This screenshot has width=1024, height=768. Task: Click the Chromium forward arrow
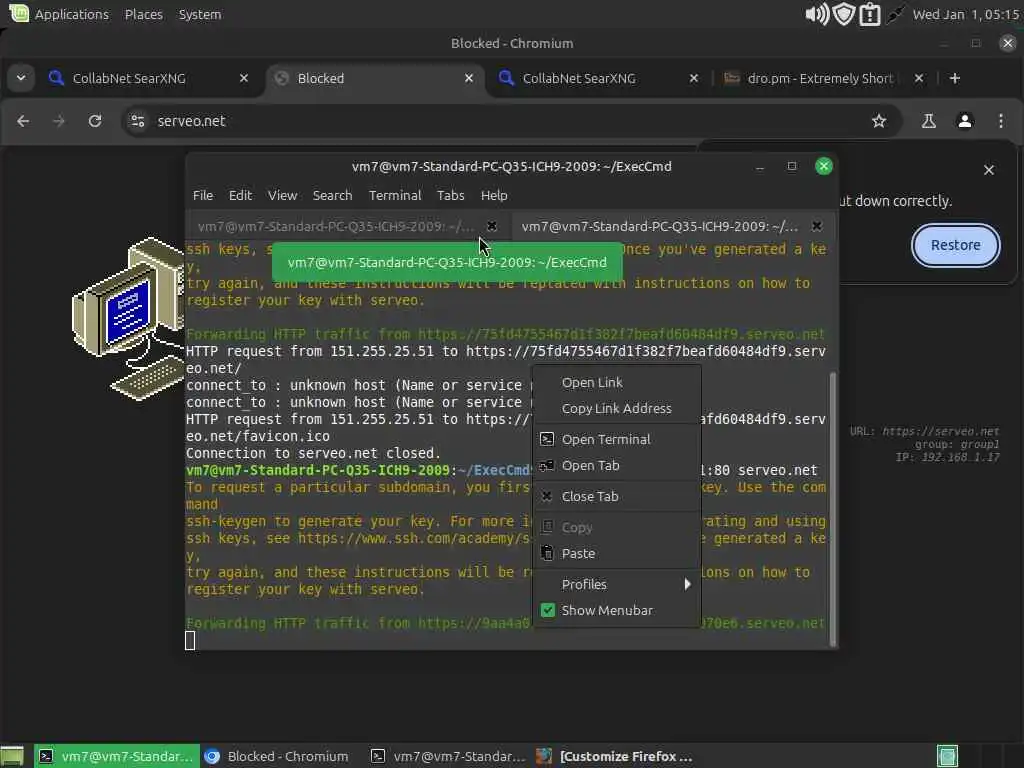click(59, 121)
